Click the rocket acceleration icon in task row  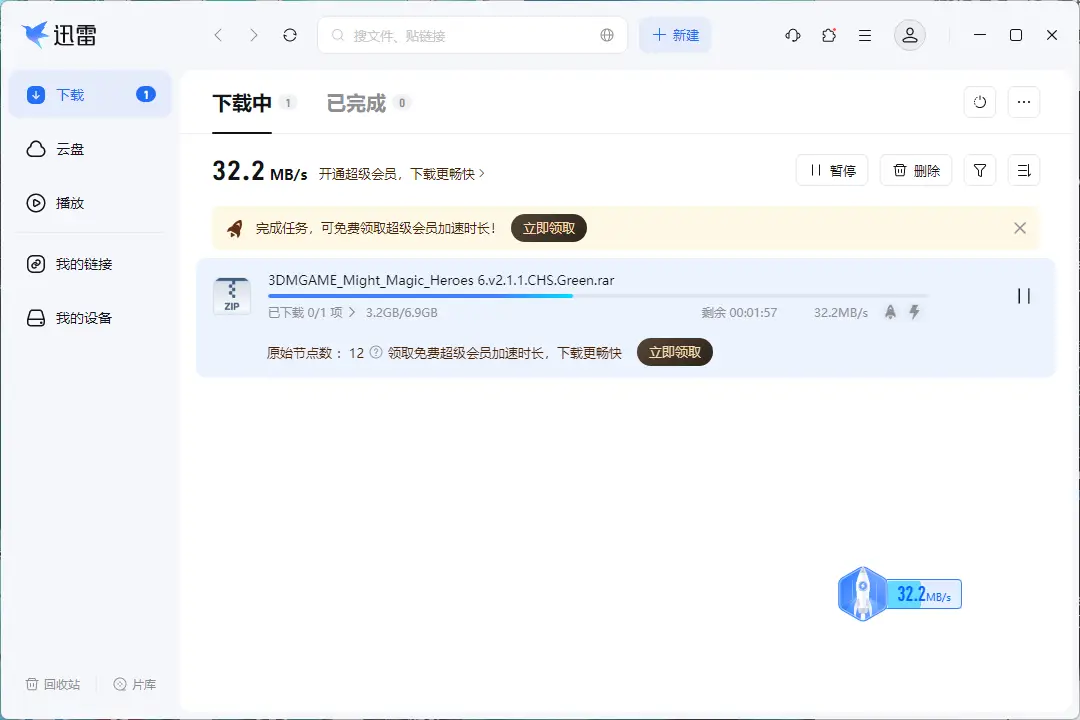(891, 312)
